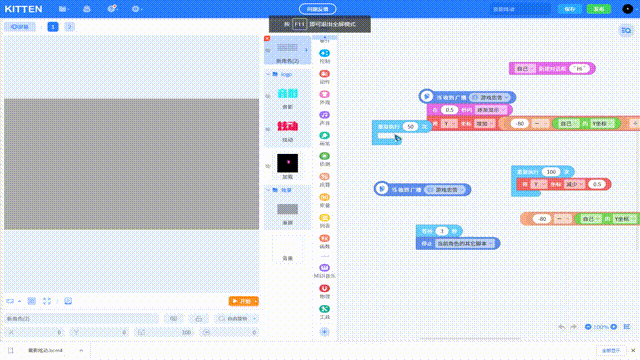Click the green Publish (发布) button

pyautogui.click(x=598, y=9)
